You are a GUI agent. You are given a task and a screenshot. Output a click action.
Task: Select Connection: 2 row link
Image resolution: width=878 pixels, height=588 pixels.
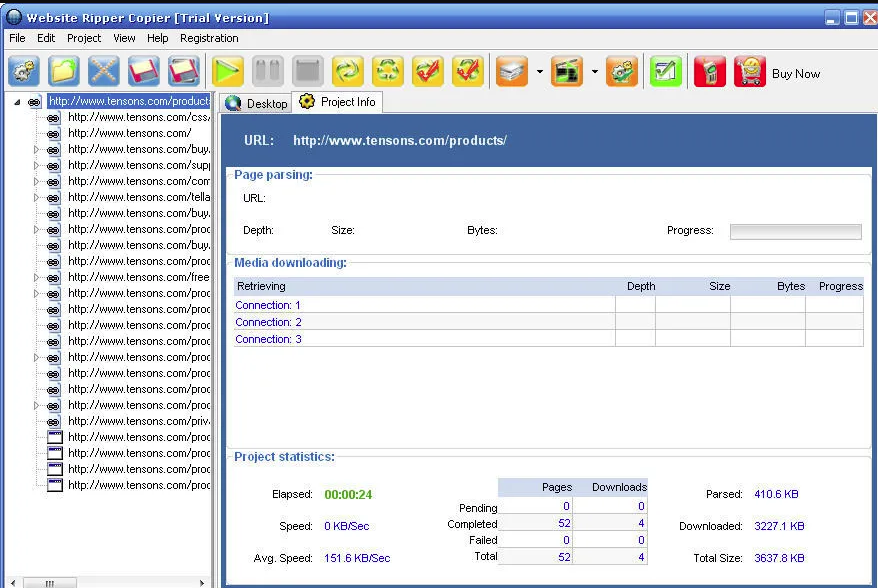[268, 322]
